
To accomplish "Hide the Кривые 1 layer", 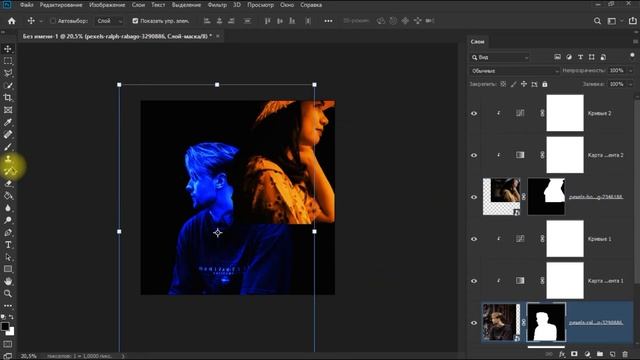I will click(x=474, y=239).
